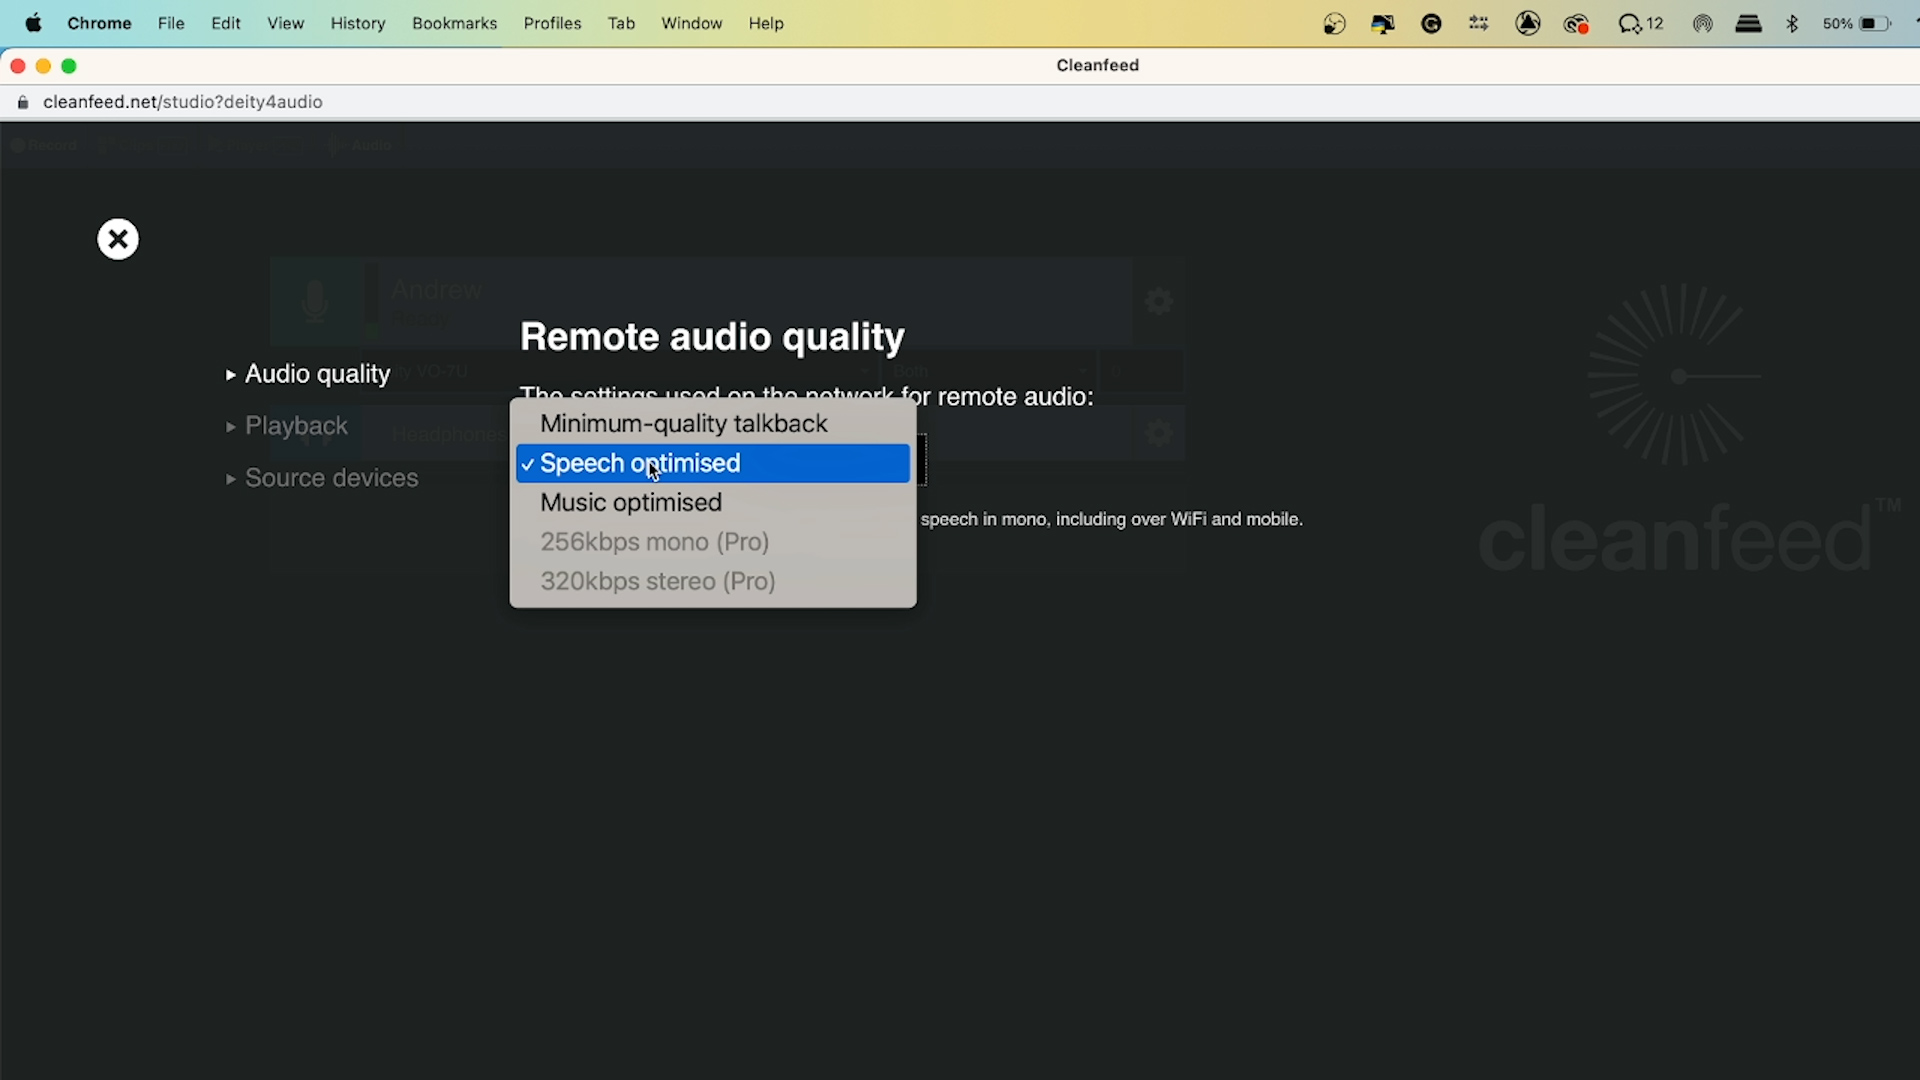This screenshot has height=1080, width=1920.
Task: Click the cleanfeed.net address field
Action: [183, 102]
